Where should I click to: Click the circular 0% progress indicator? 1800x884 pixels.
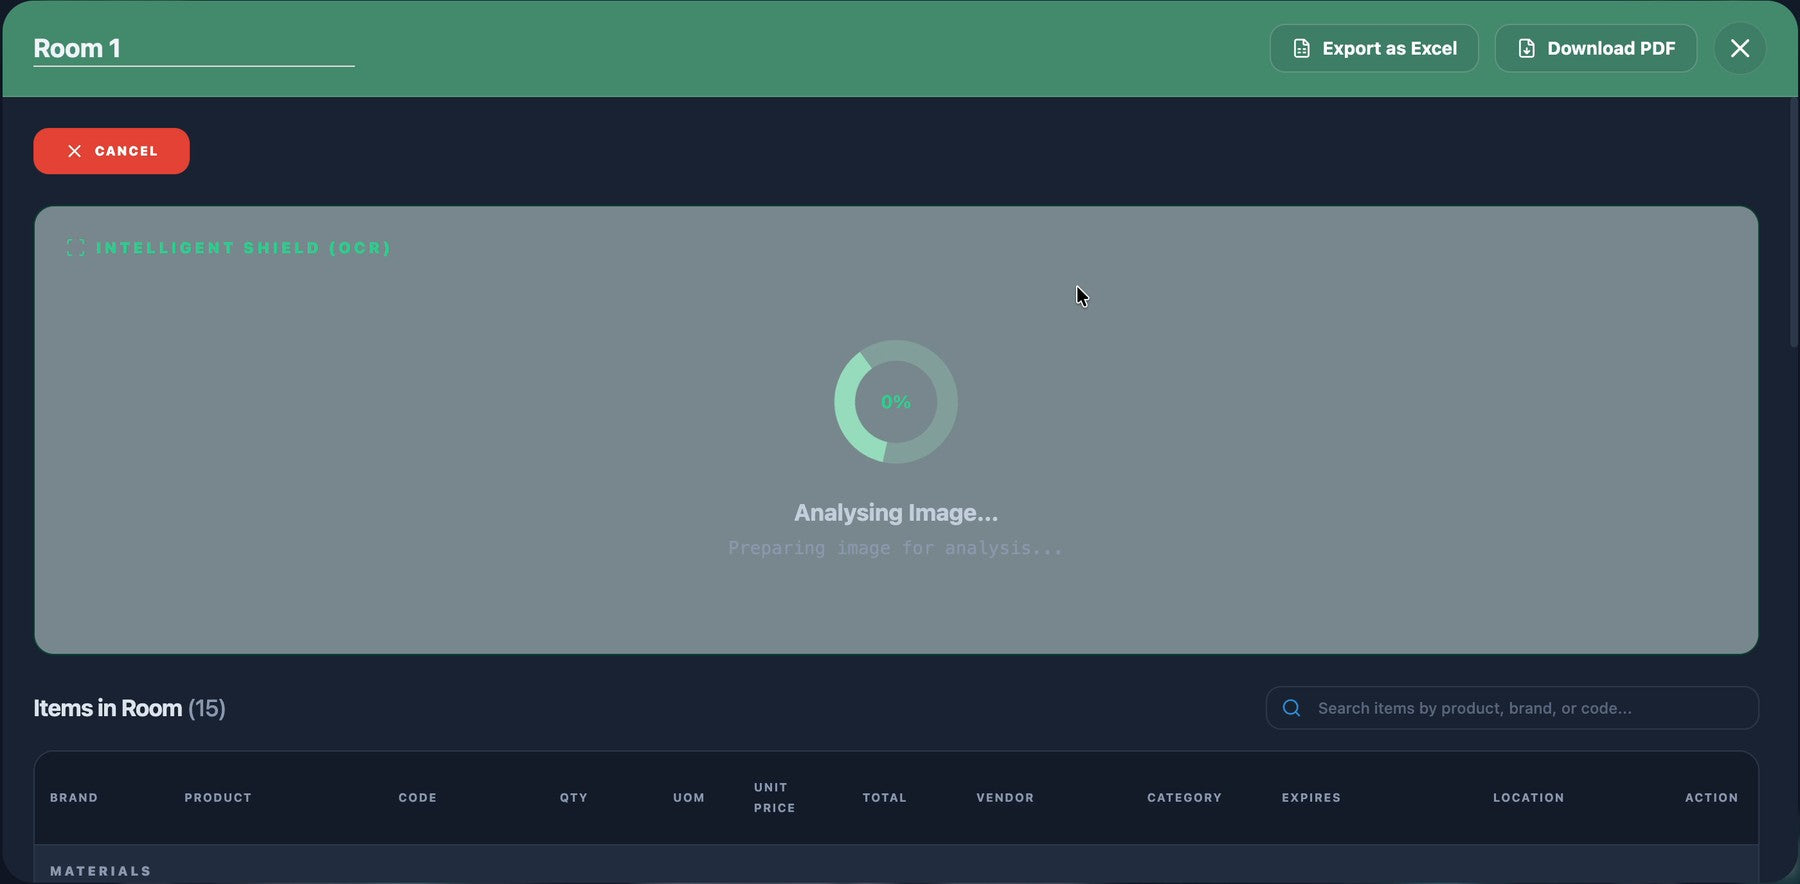(x=896, y=402)
